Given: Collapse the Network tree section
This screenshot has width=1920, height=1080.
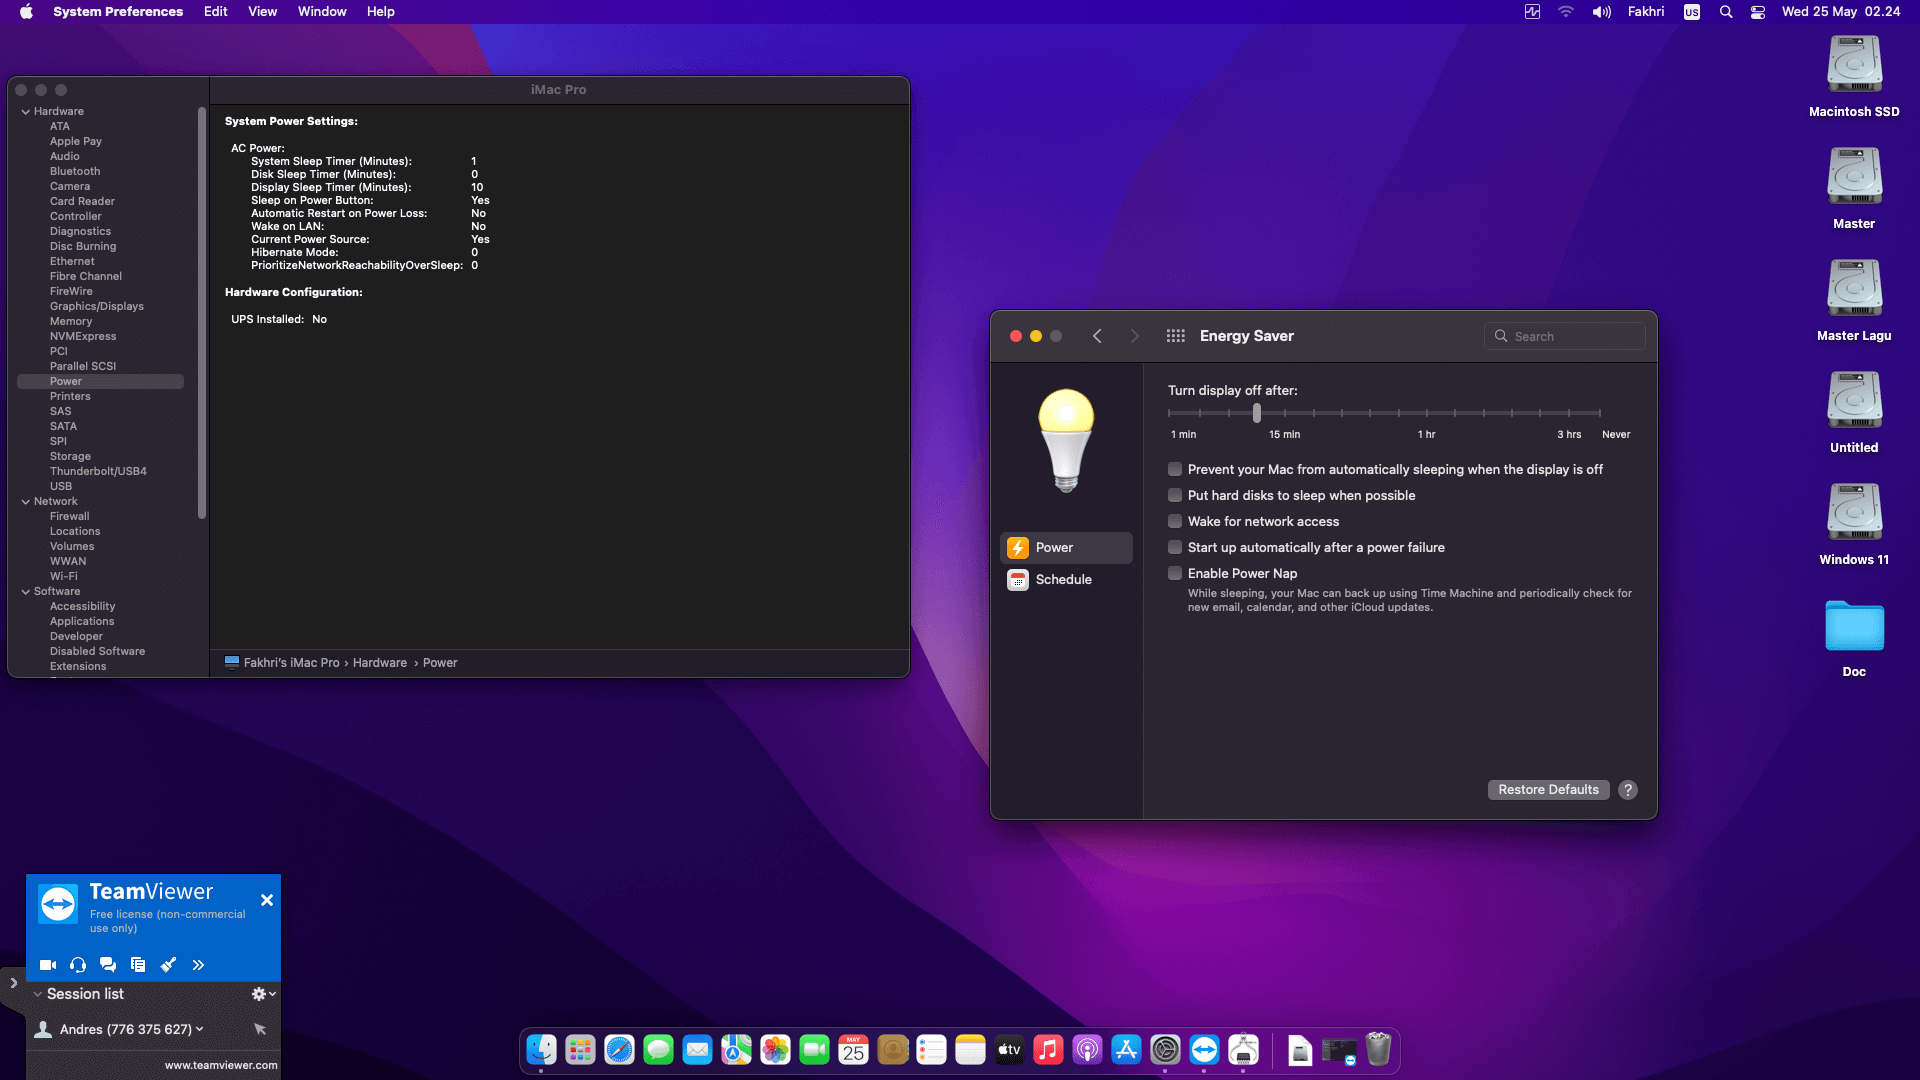Looking at the screenshot, I should [26, 502].
